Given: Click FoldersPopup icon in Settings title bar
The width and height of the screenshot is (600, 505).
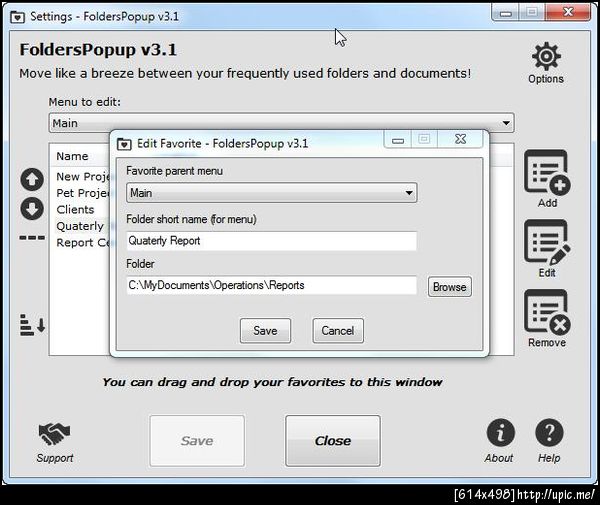Looking at the screenshot, I should pos(17,17).
